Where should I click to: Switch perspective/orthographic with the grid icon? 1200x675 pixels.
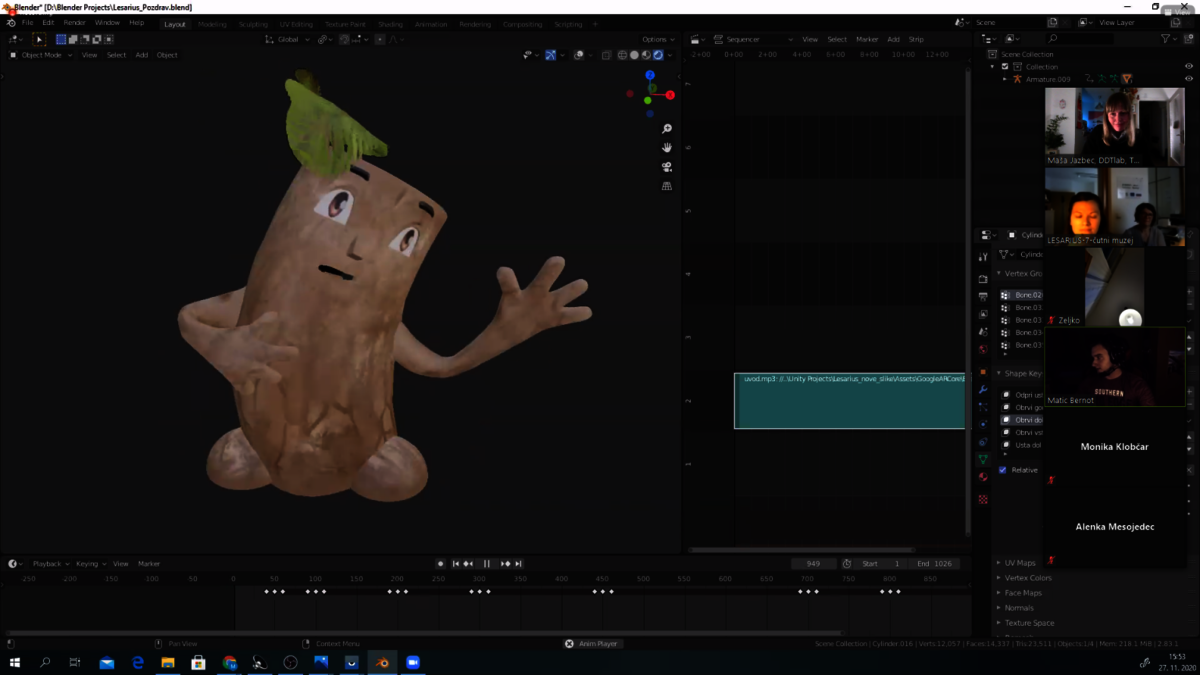(667, 186)
